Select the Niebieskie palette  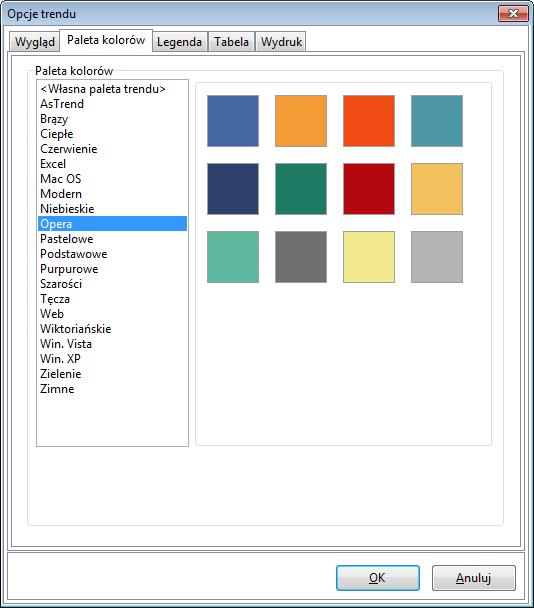click(112, 209)
